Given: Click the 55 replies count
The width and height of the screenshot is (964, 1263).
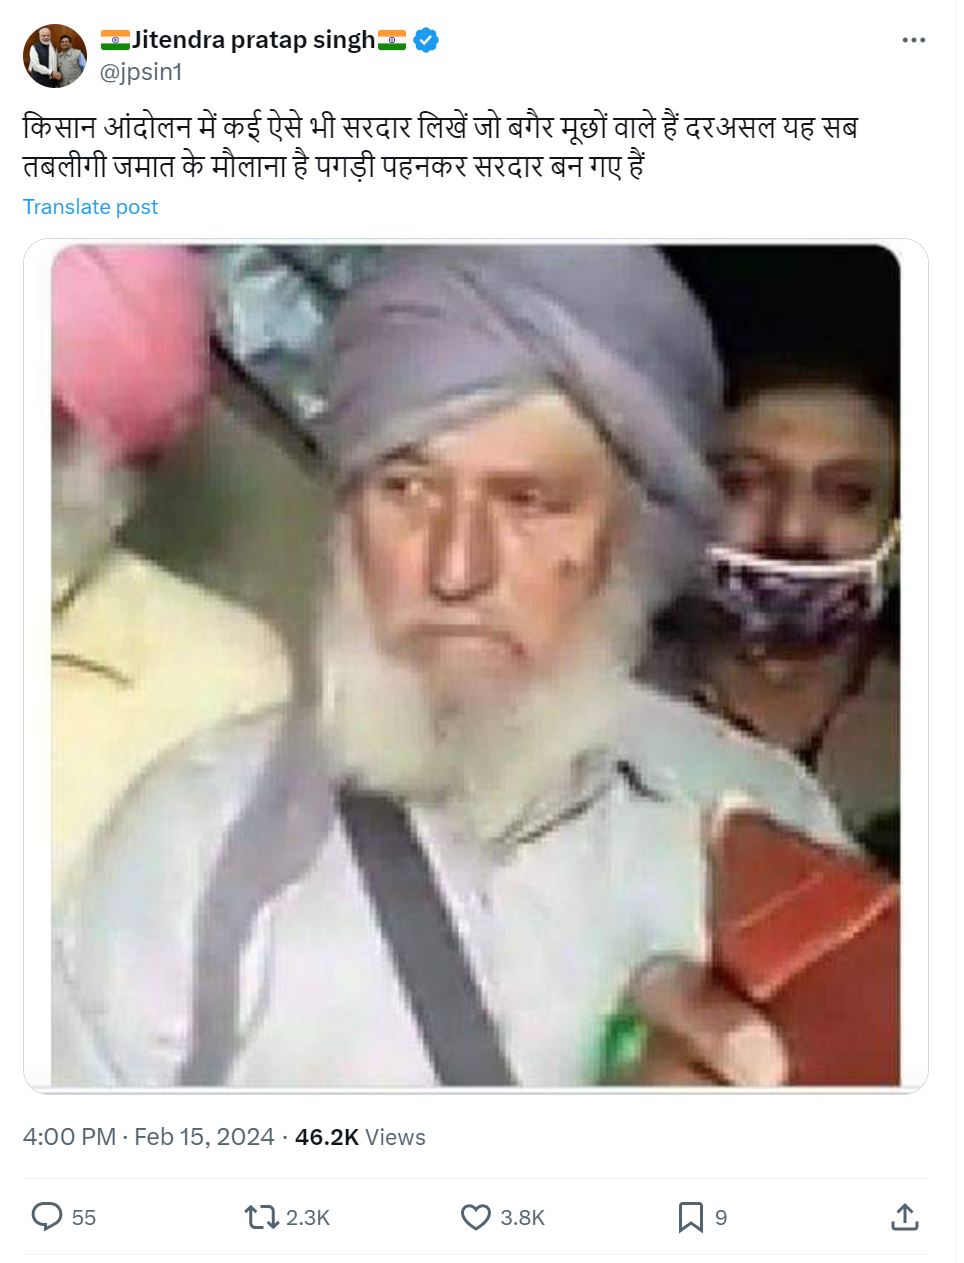Looking at the screenshot, I should (84, 1218).
